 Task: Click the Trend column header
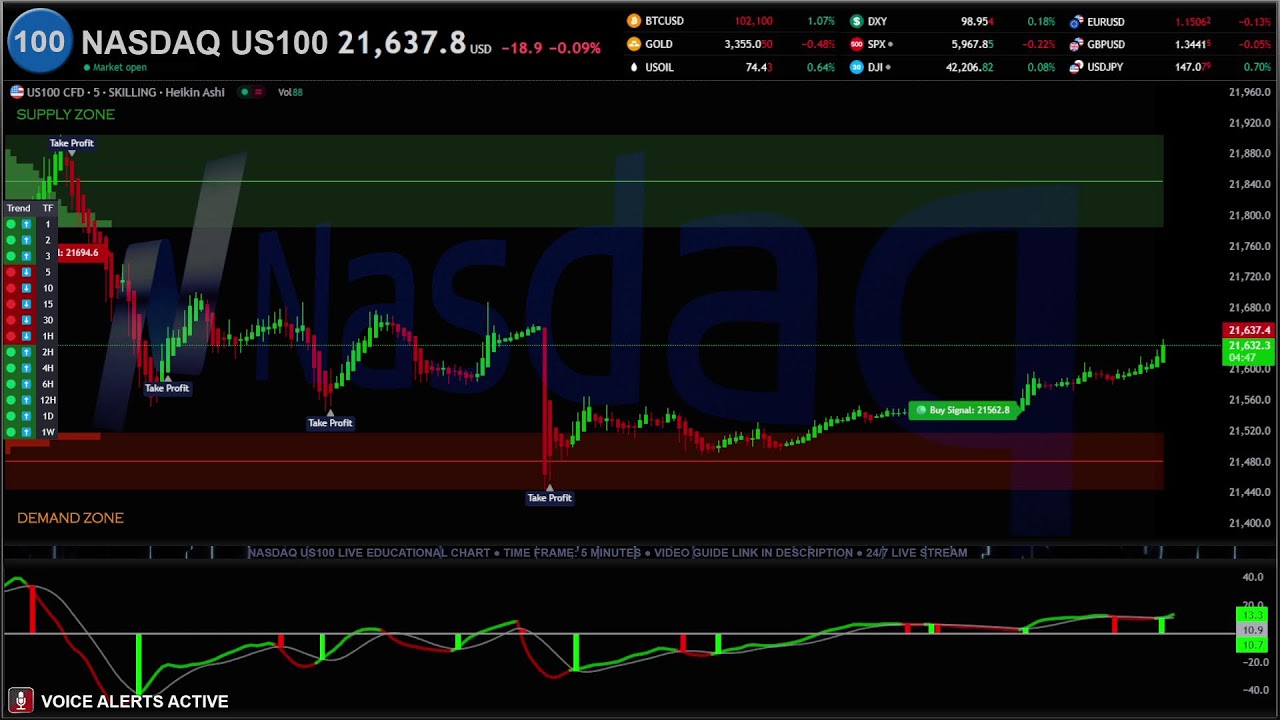tap(19, 208)
